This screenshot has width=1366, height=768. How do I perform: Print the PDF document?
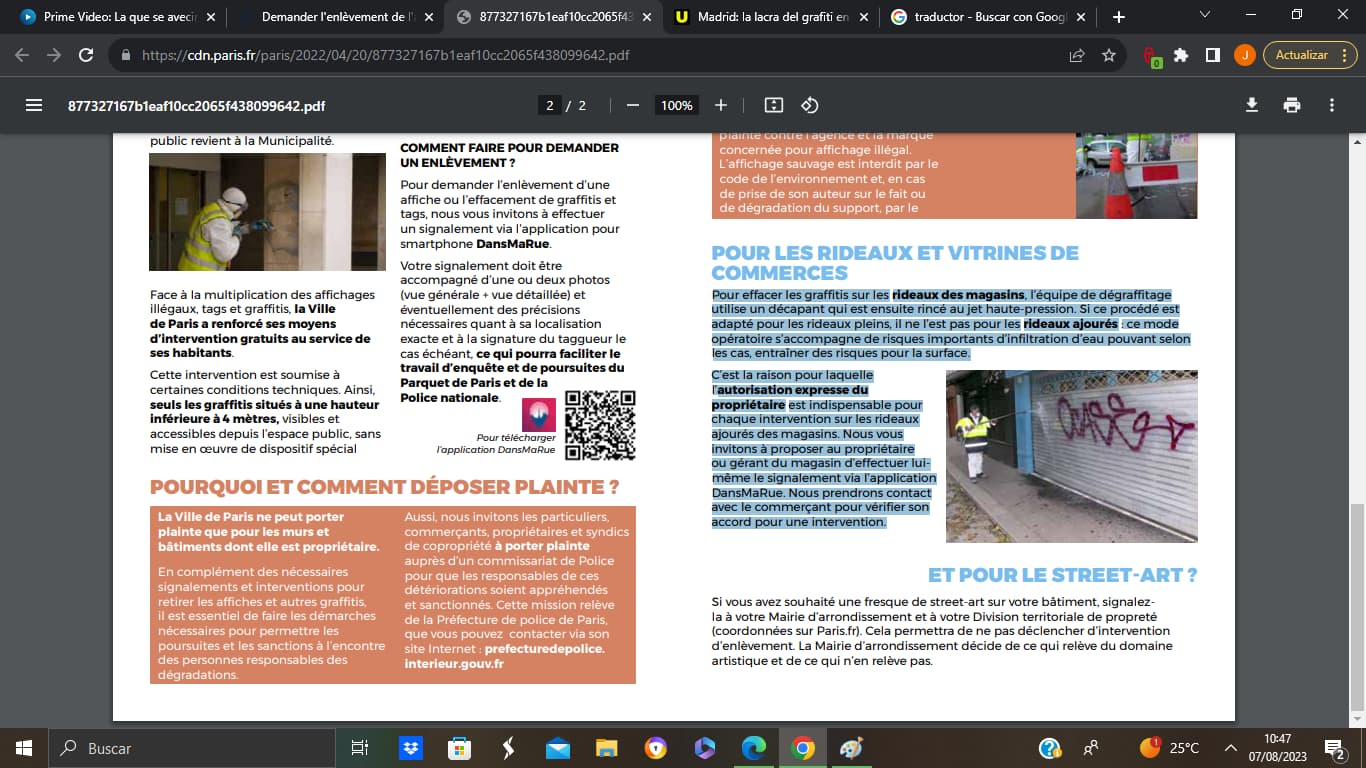1292,105
